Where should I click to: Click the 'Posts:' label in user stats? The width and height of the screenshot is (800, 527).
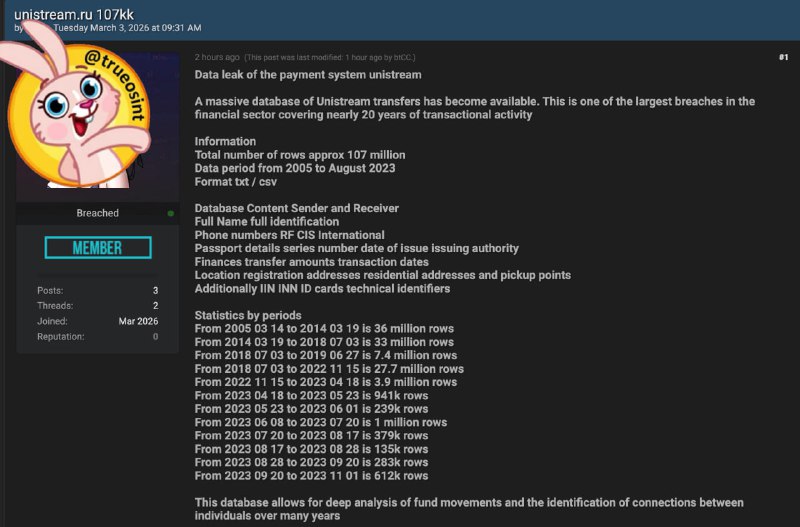coord(50,291)
